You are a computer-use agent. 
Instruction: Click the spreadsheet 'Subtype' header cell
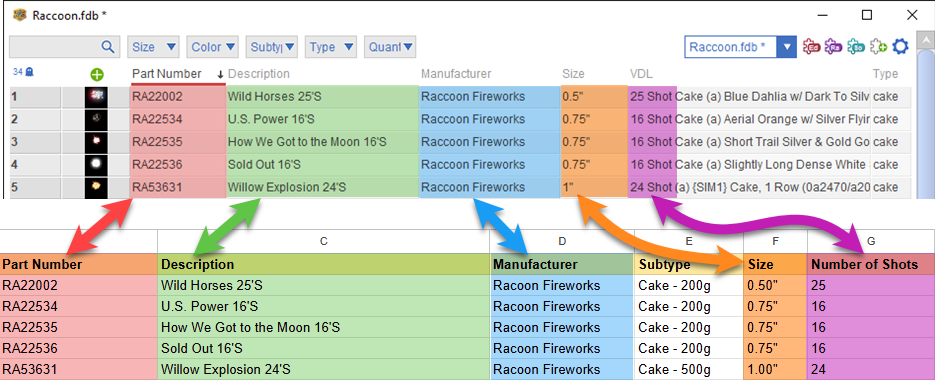pyautogui.click(x=689, y=264)
